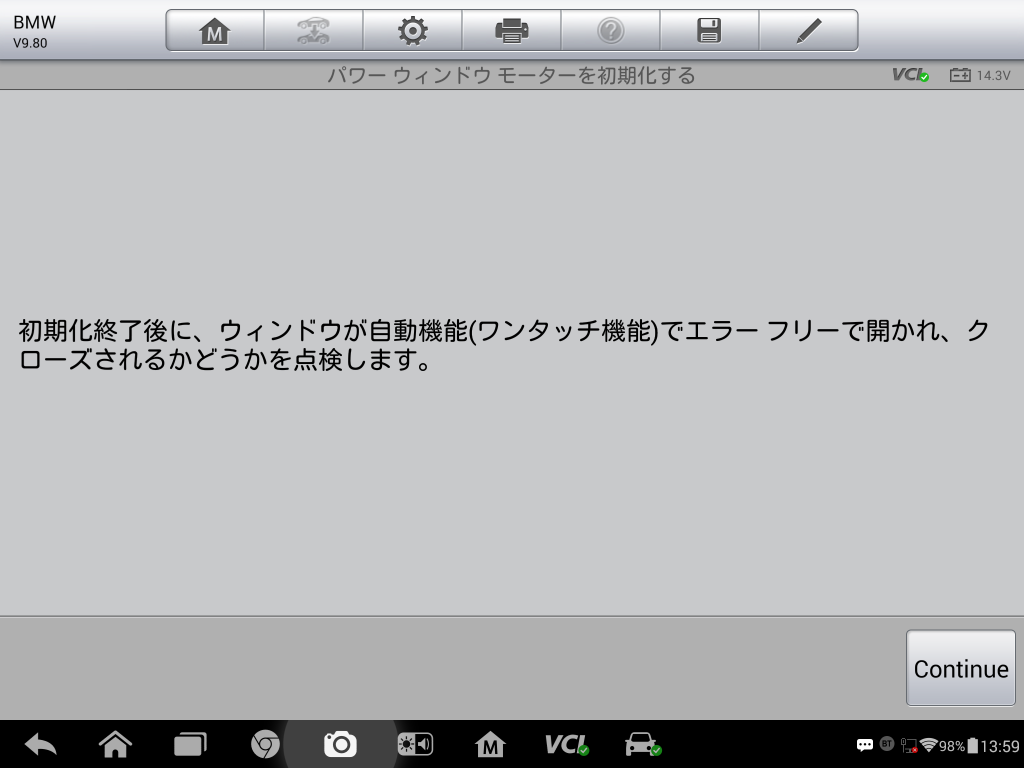Open the MaxiSys home icon in top toolbar

(214, 31)
